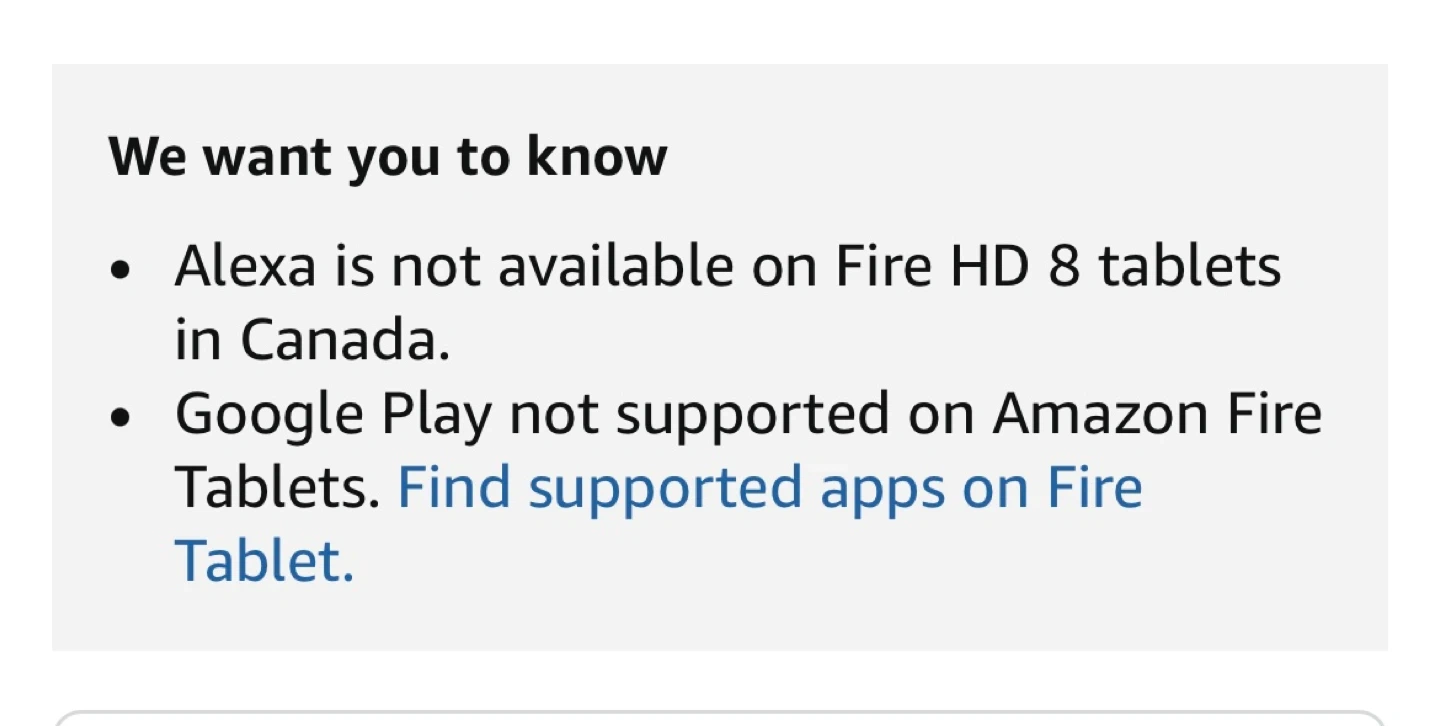This screenshot has height=726, width=1440.
Task: Click 'Google Play' at start of second bullet
Action: (x=332, y=415)
